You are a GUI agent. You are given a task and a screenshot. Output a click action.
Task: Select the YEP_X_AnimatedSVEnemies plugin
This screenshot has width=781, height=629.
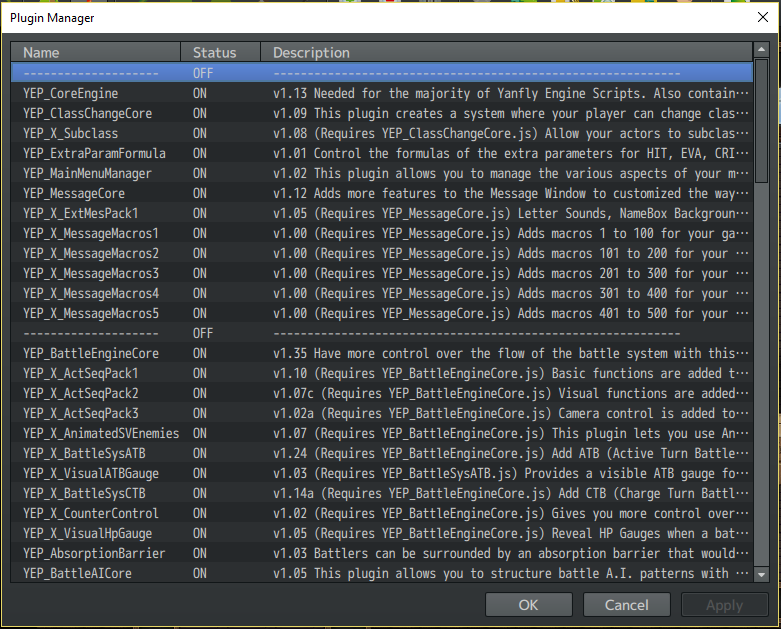(382, 433)
